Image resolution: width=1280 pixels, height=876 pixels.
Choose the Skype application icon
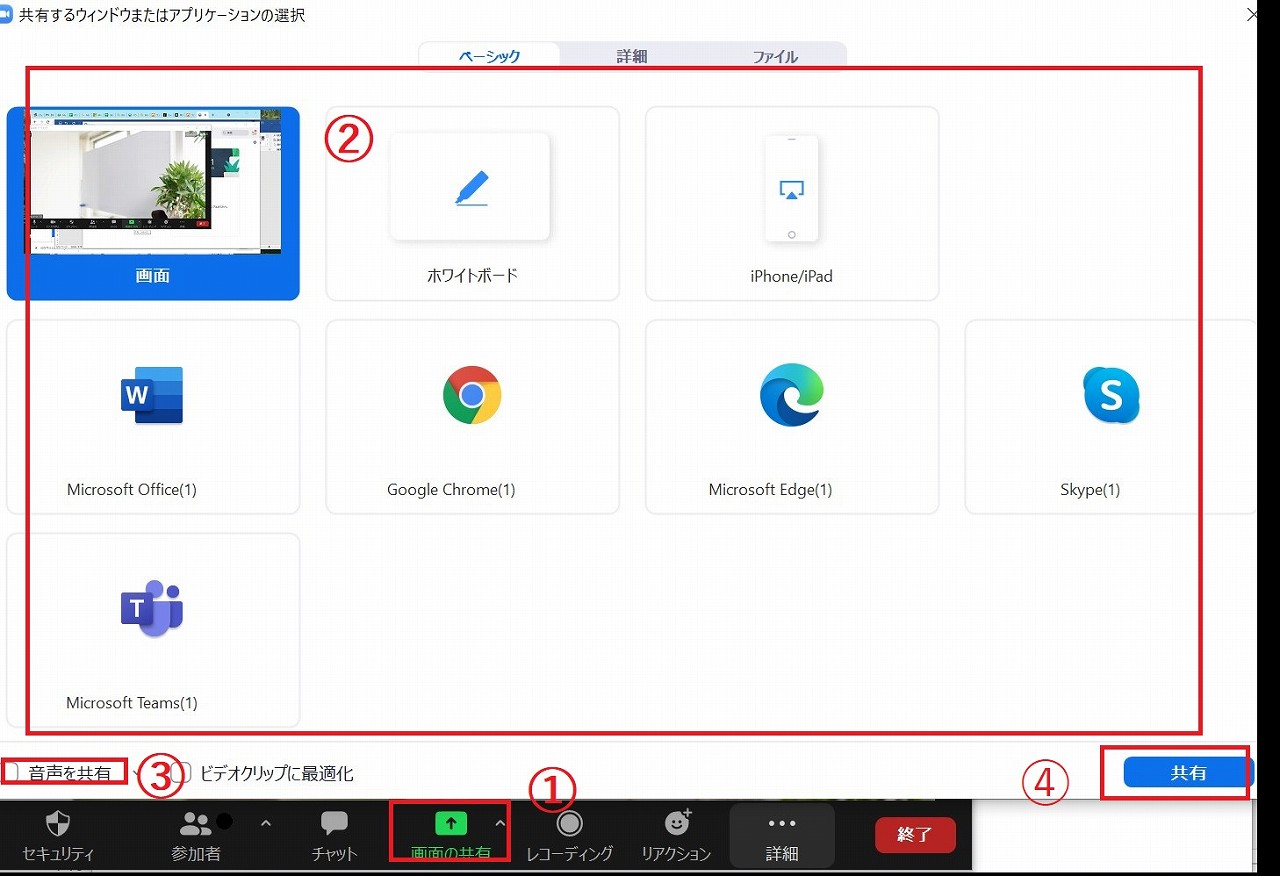(1111, 395)
